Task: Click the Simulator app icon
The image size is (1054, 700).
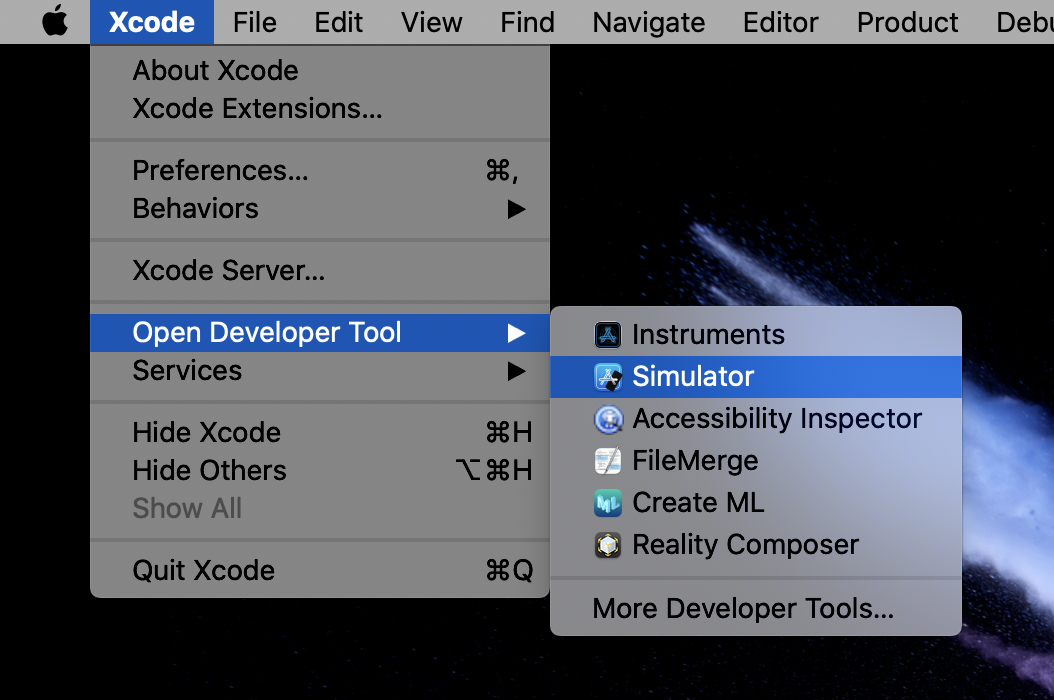Action: 608,377
